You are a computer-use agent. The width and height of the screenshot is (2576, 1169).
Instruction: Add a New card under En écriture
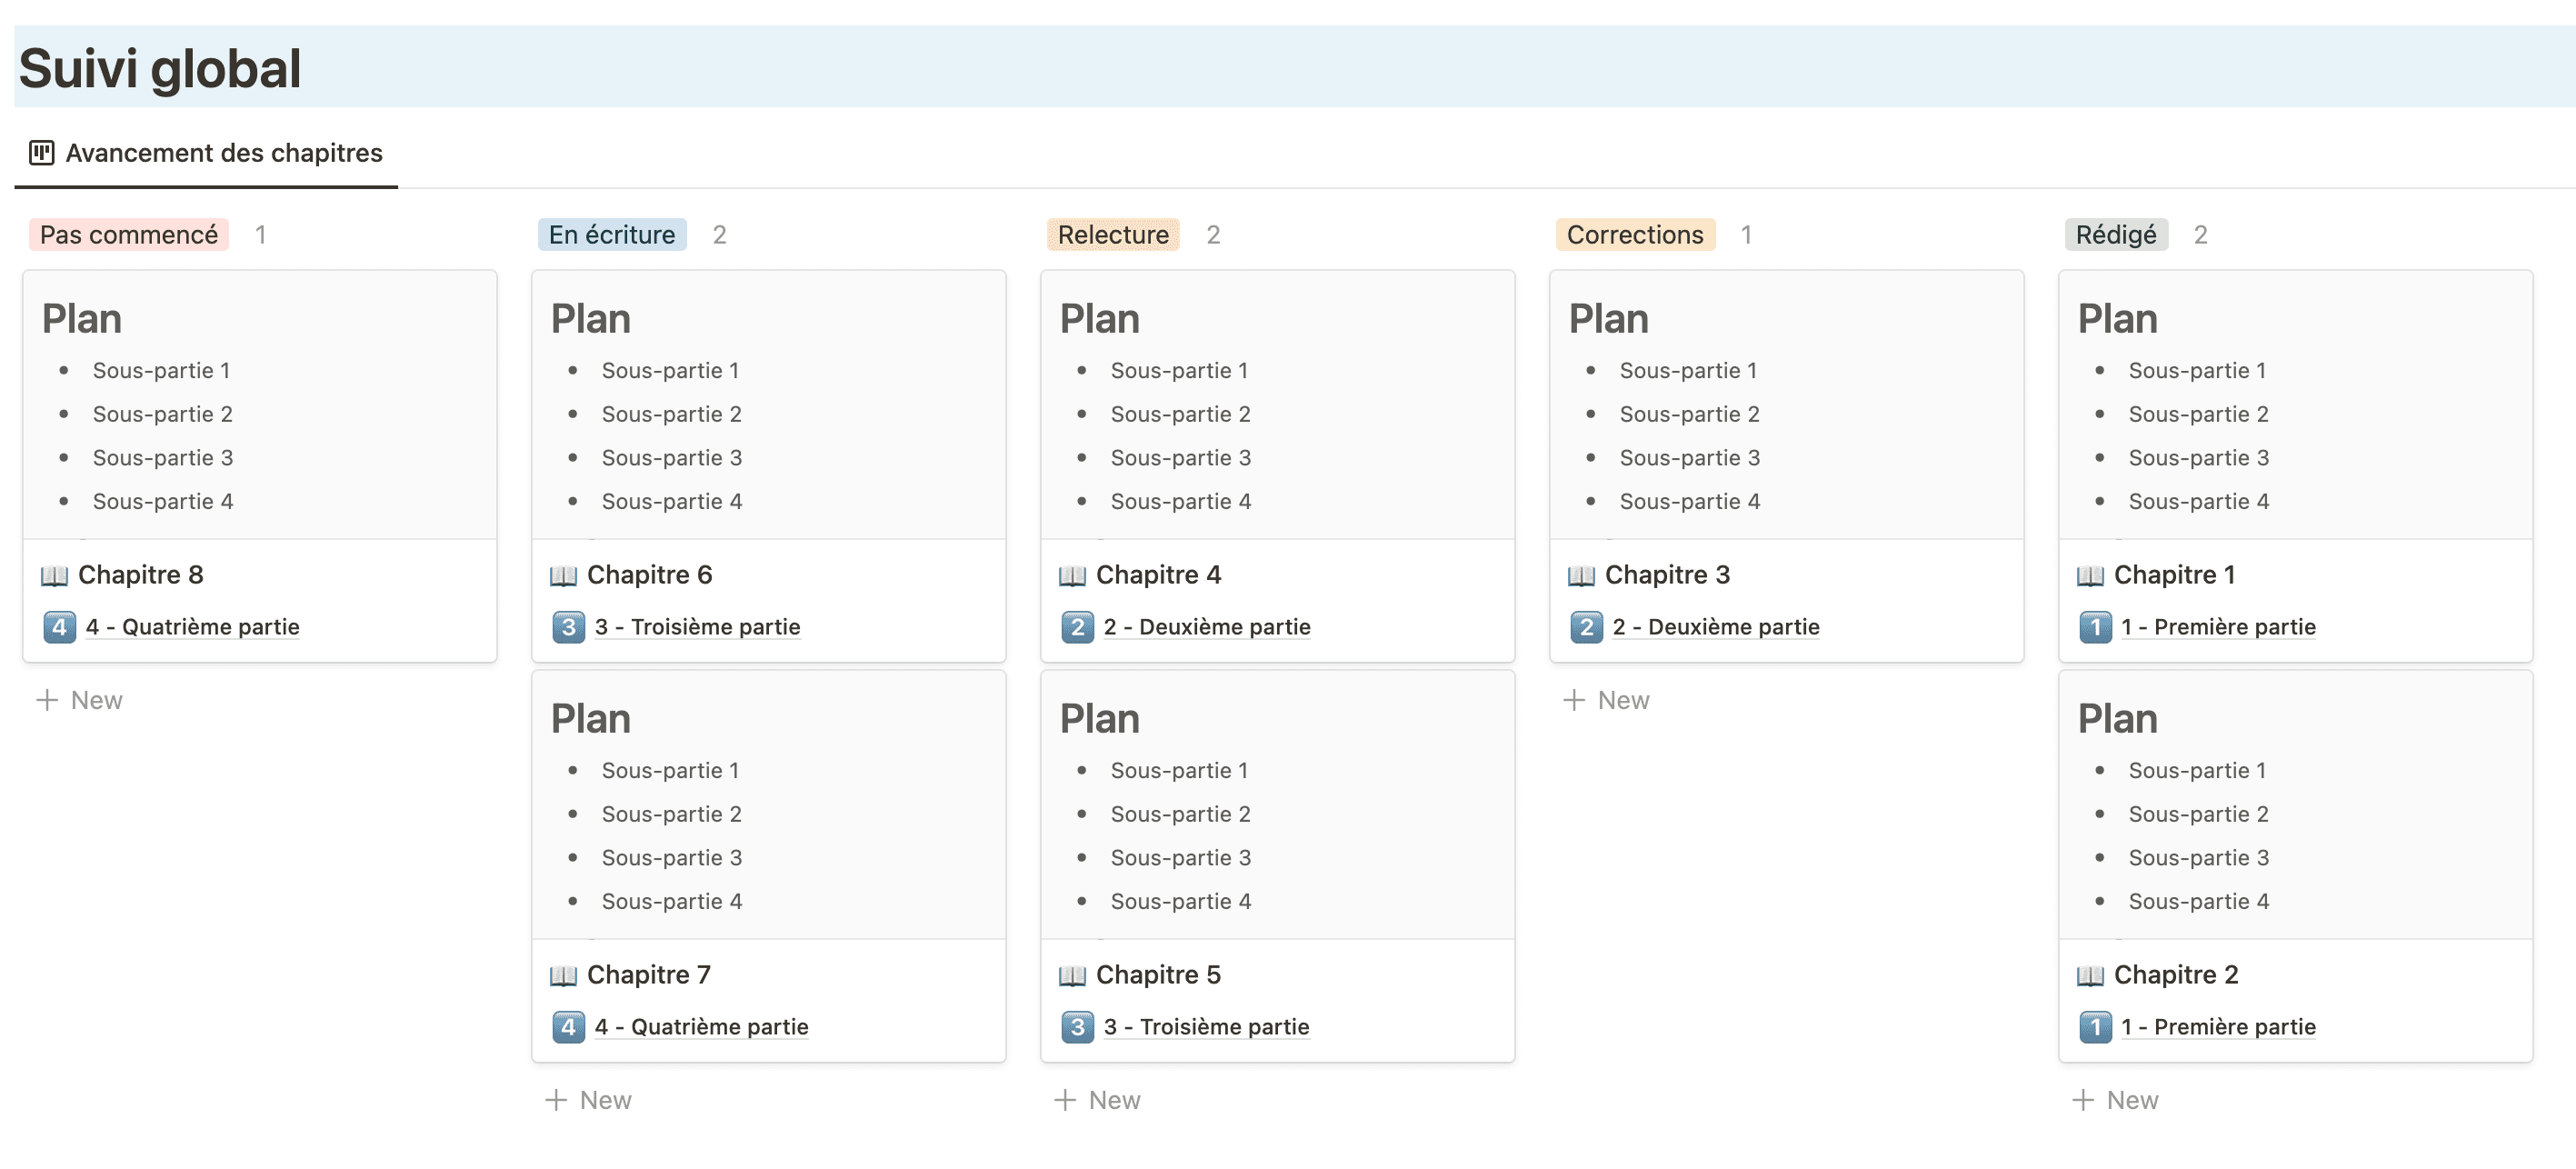pyautogui.click(x=588, y=1100)
